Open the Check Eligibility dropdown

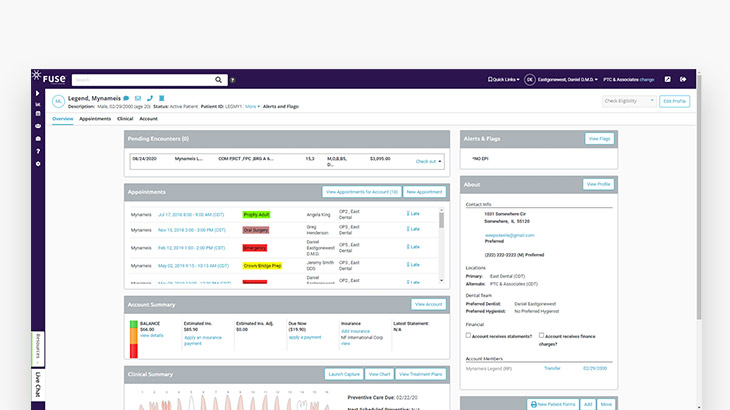tap(629, 101)
